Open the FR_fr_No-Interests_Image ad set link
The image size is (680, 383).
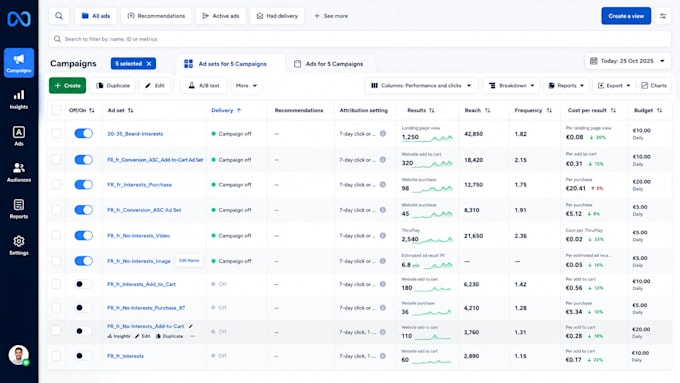139,261
